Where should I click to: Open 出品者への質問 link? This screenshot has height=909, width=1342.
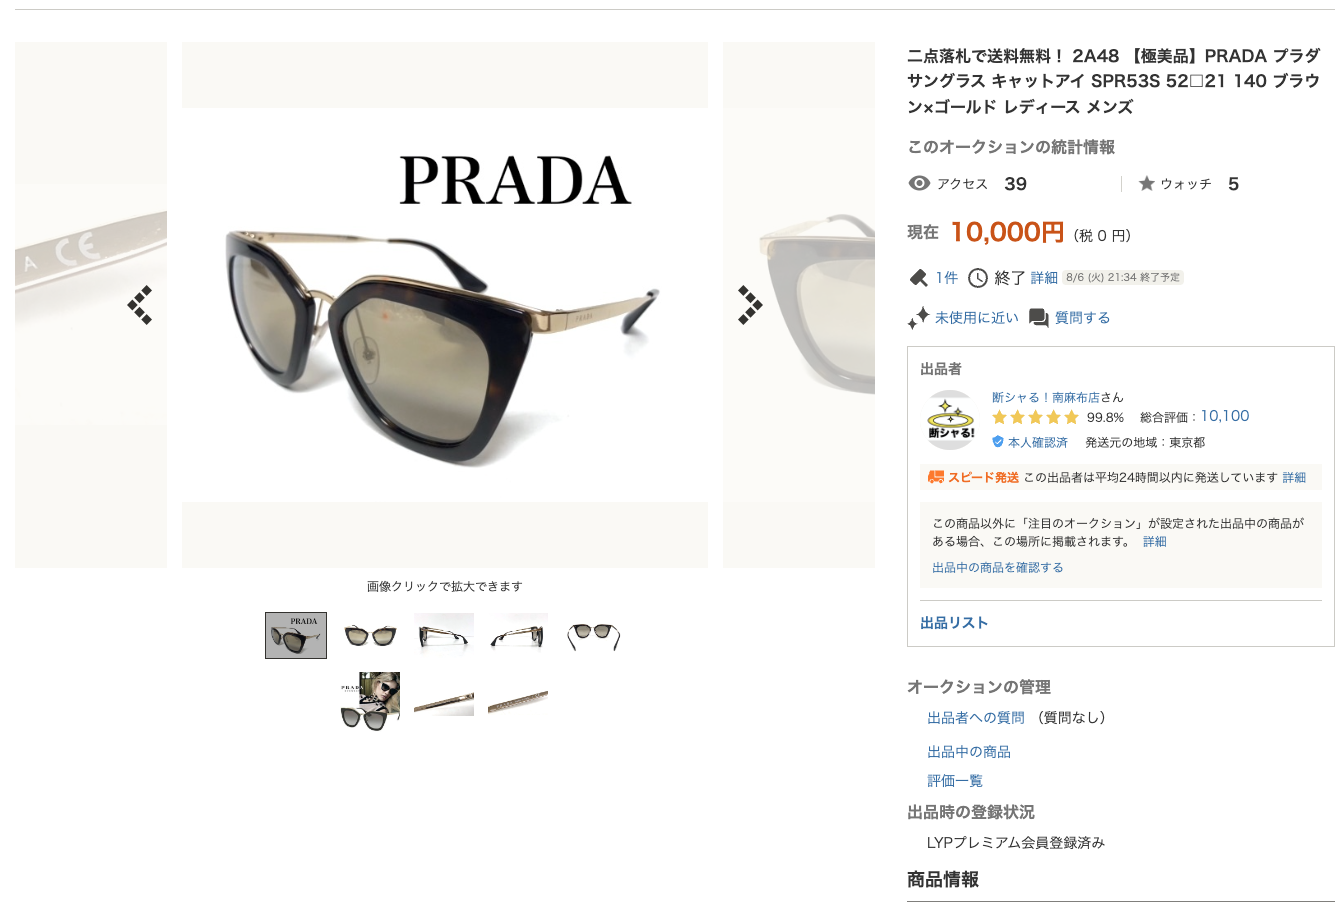point(976,718)
